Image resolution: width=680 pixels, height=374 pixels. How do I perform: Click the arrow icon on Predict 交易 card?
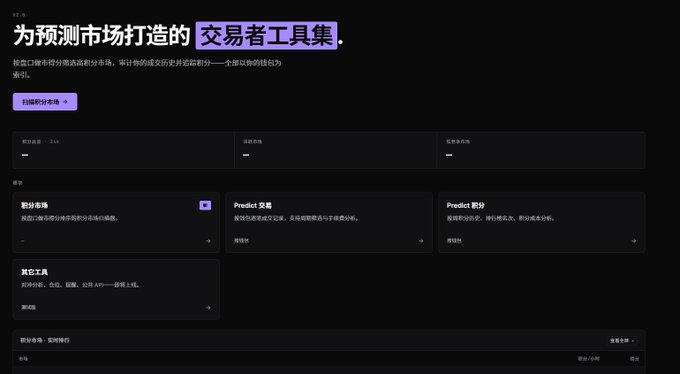pos(421,241)
